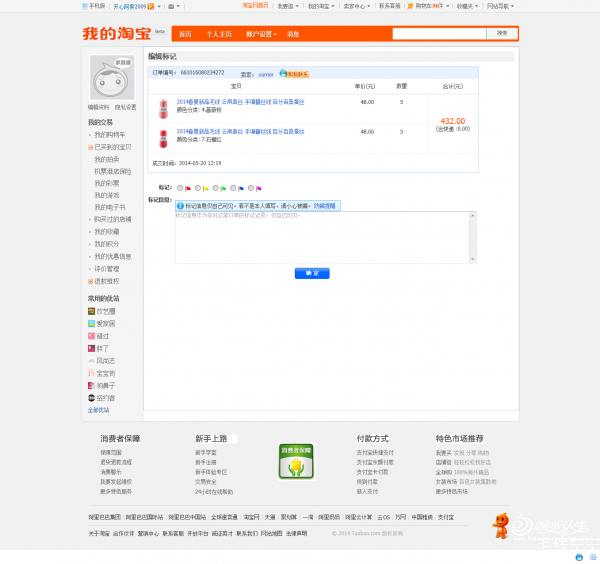Open the message icon dropdown in top bar
600x564 pixels.
178,7
